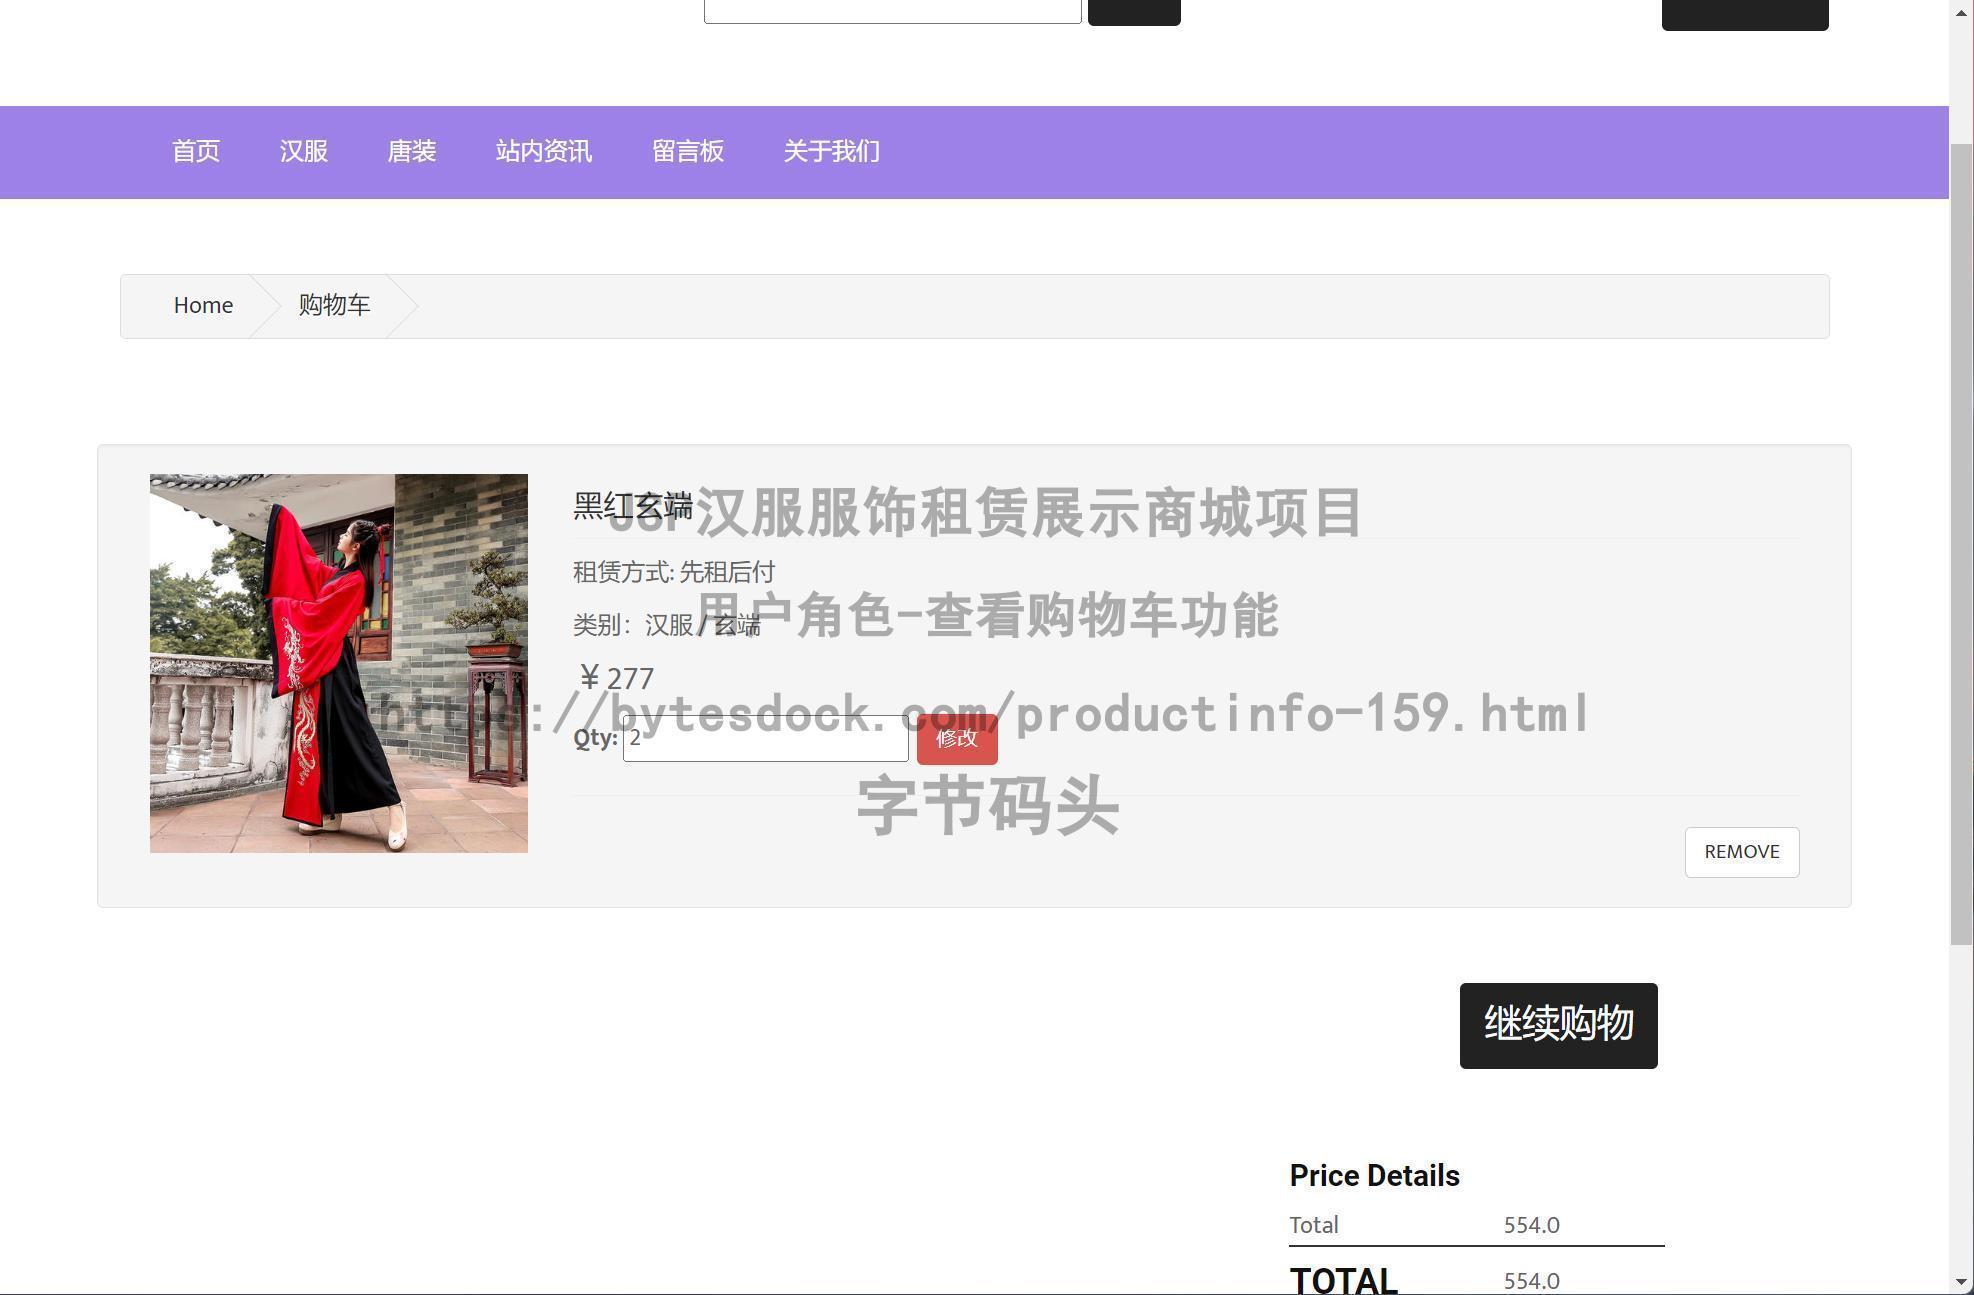Click the scrollbar down arrow
The image size is (1974, 1295).
pyautogui.click(x=1961, y=1283)
